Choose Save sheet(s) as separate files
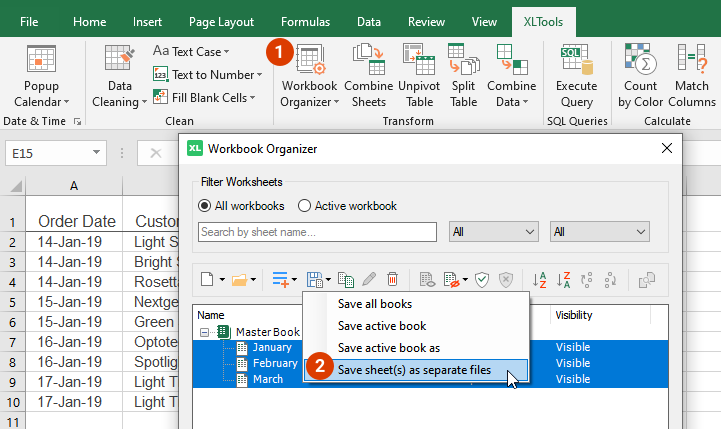The height and width of the screenshot is (429, 721). (x=416, y=370)
